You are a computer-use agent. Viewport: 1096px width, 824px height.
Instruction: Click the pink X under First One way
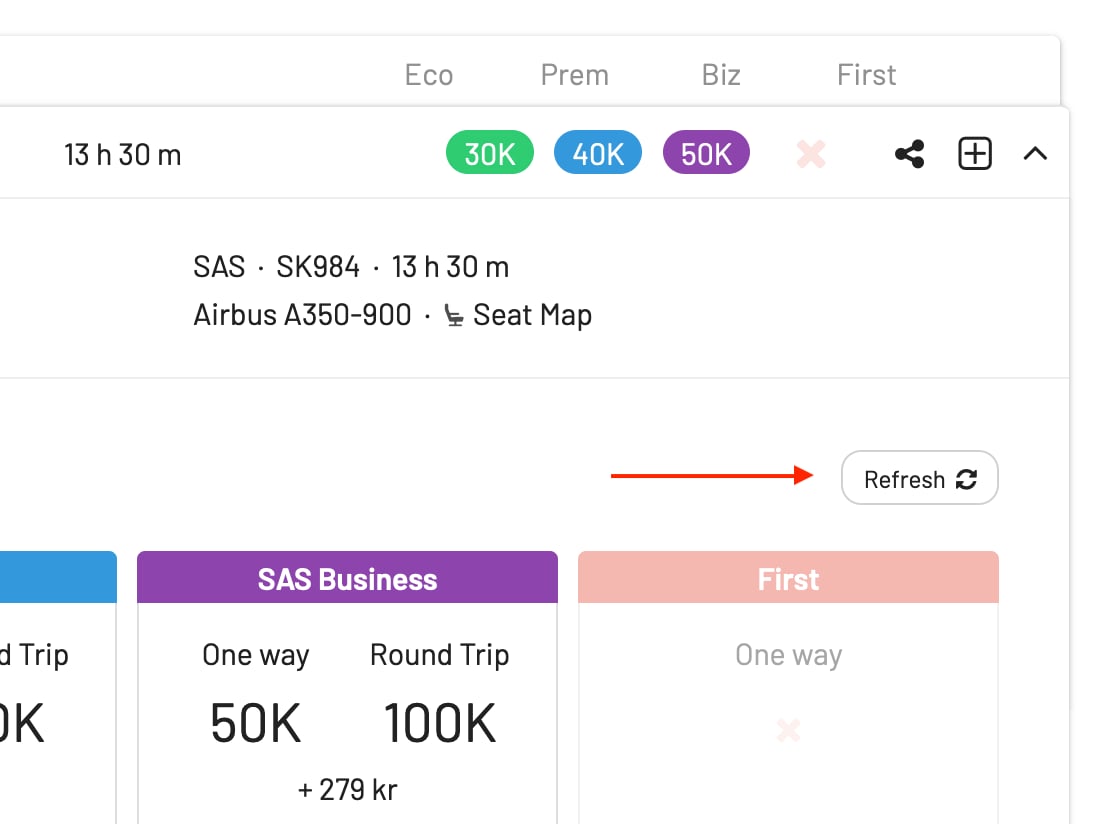(788, 731)
